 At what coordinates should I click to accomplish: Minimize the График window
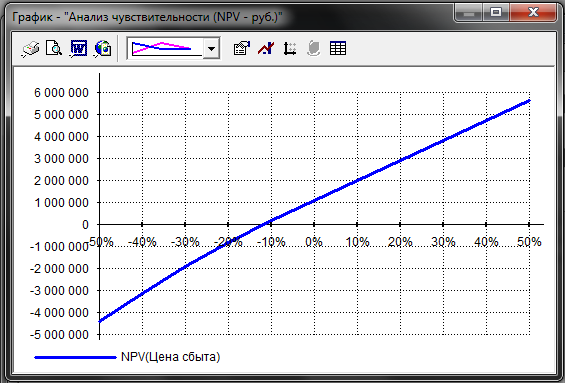(469, 13)
